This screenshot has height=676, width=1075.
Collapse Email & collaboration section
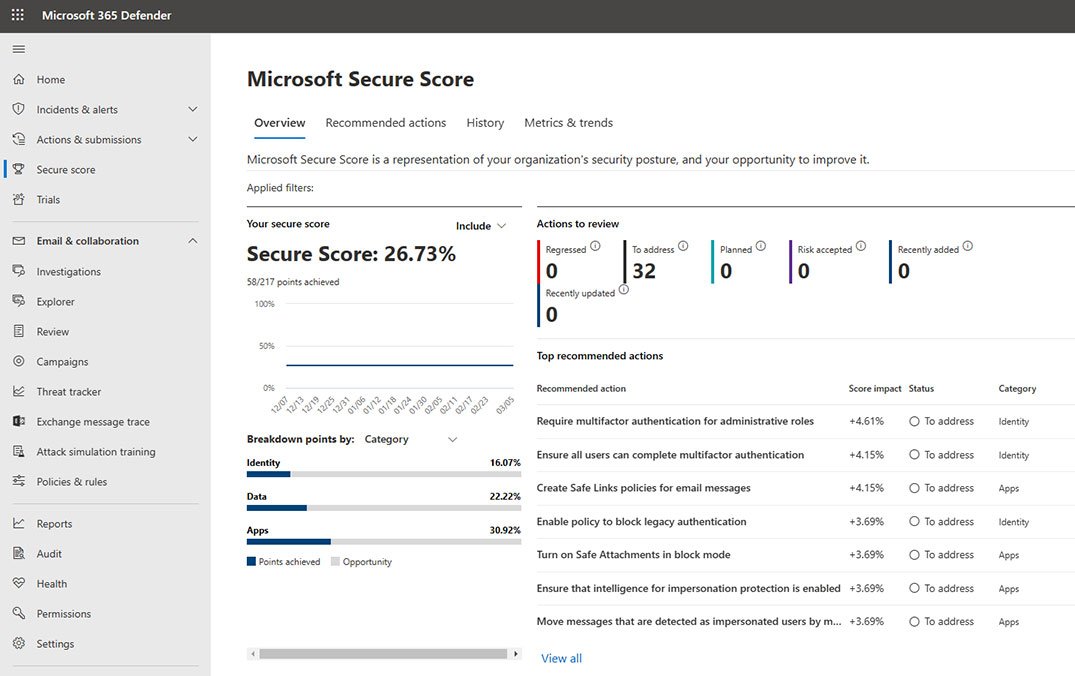193,241
